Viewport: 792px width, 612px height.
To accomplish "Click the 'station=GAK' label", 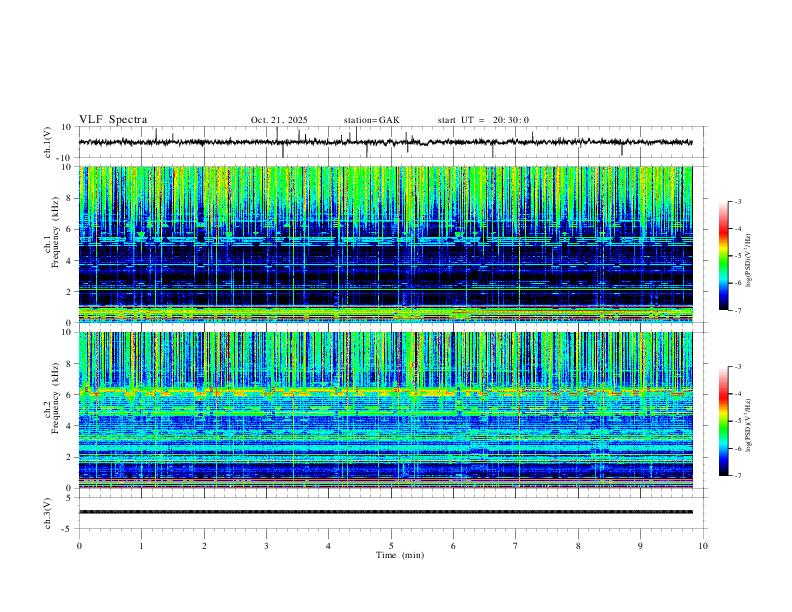I will tap(372, 120).
